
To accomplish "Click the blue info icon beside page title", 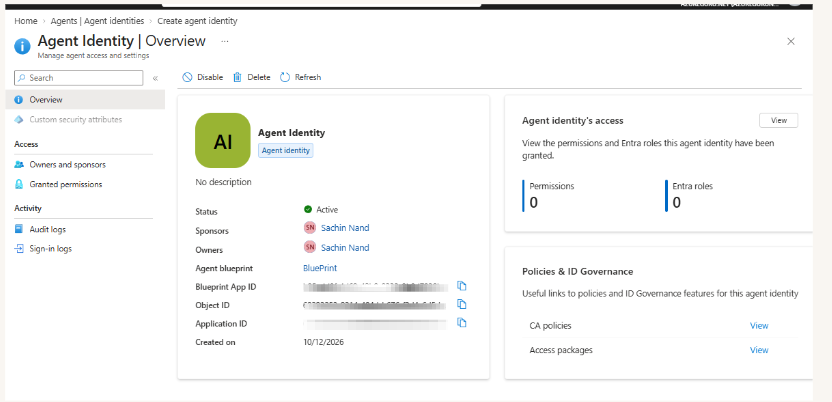I will pyautogui.click(x=22, y=46).
